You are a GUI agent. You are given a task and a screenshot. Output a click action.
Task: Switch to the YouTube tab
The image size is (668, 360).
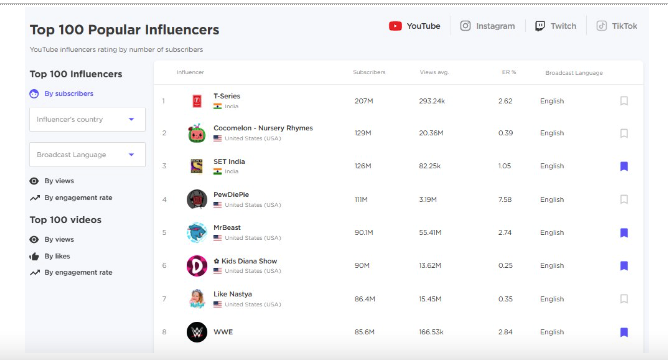pos(414,26)
